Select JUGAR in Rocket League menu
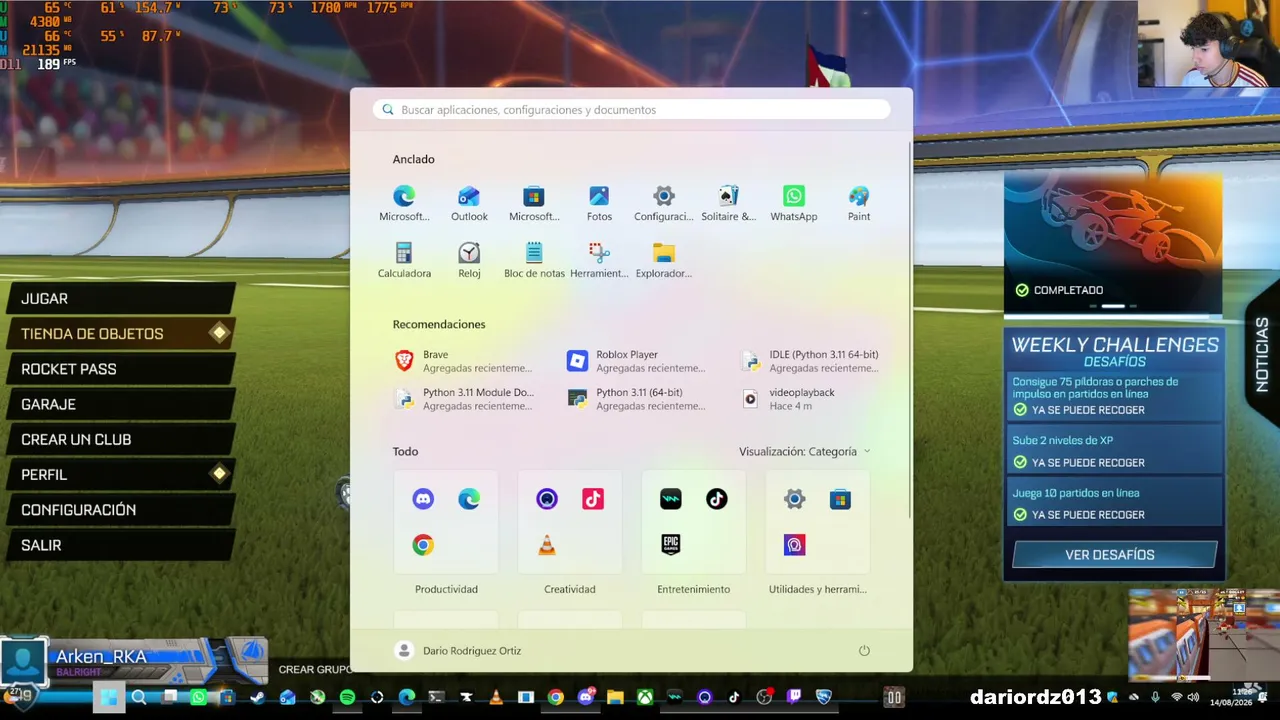 pyautogui.click(x=120, y=299)
